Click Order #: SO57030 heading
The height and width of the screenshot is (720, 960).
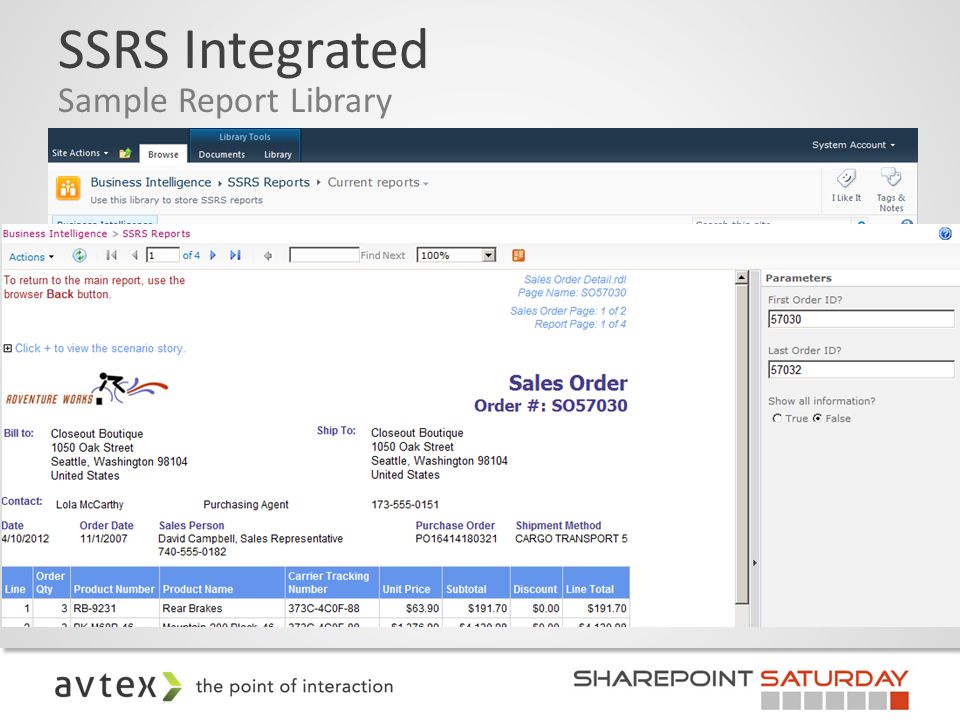[550, 405]
